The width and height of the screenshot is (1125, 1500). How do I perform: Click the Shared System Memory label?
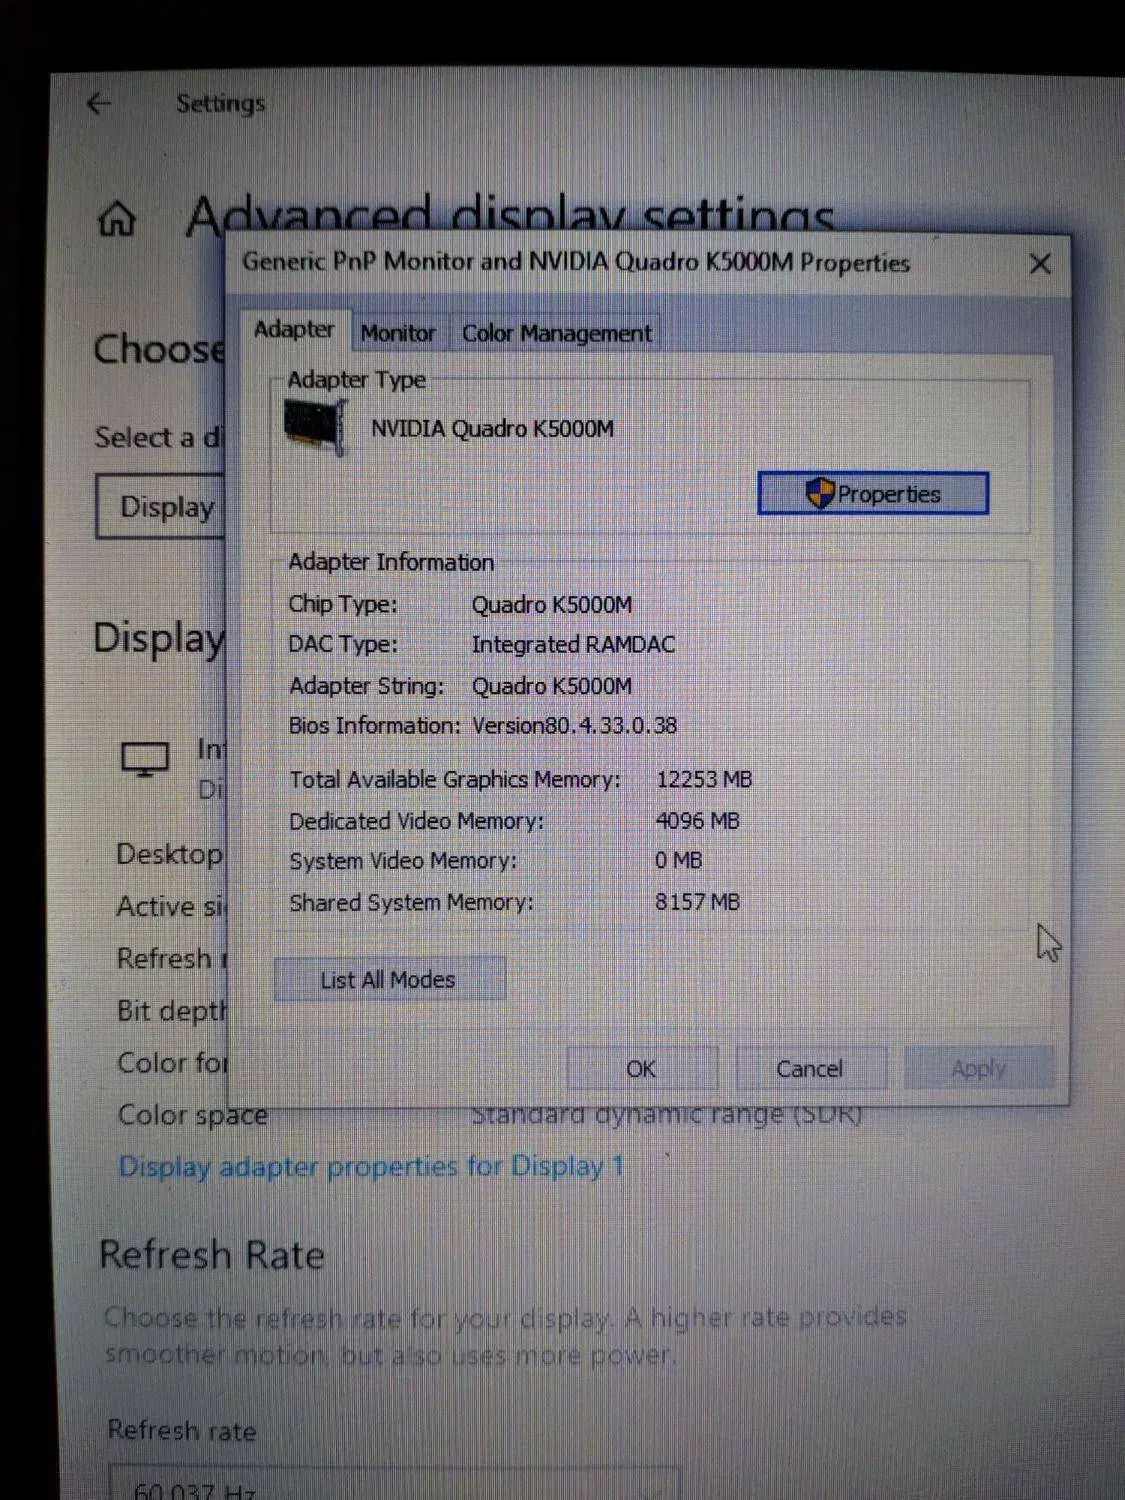click(x=411, y=902)
